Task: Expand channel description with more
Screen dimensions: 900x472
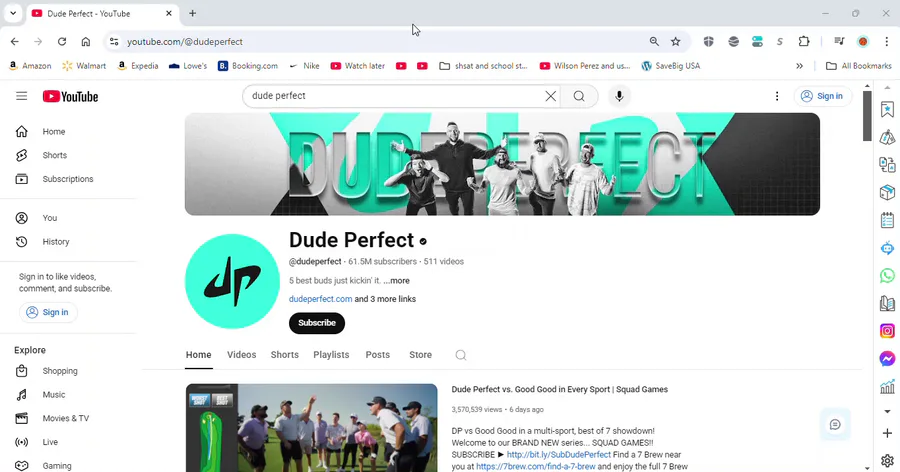Action: (397, 281)
